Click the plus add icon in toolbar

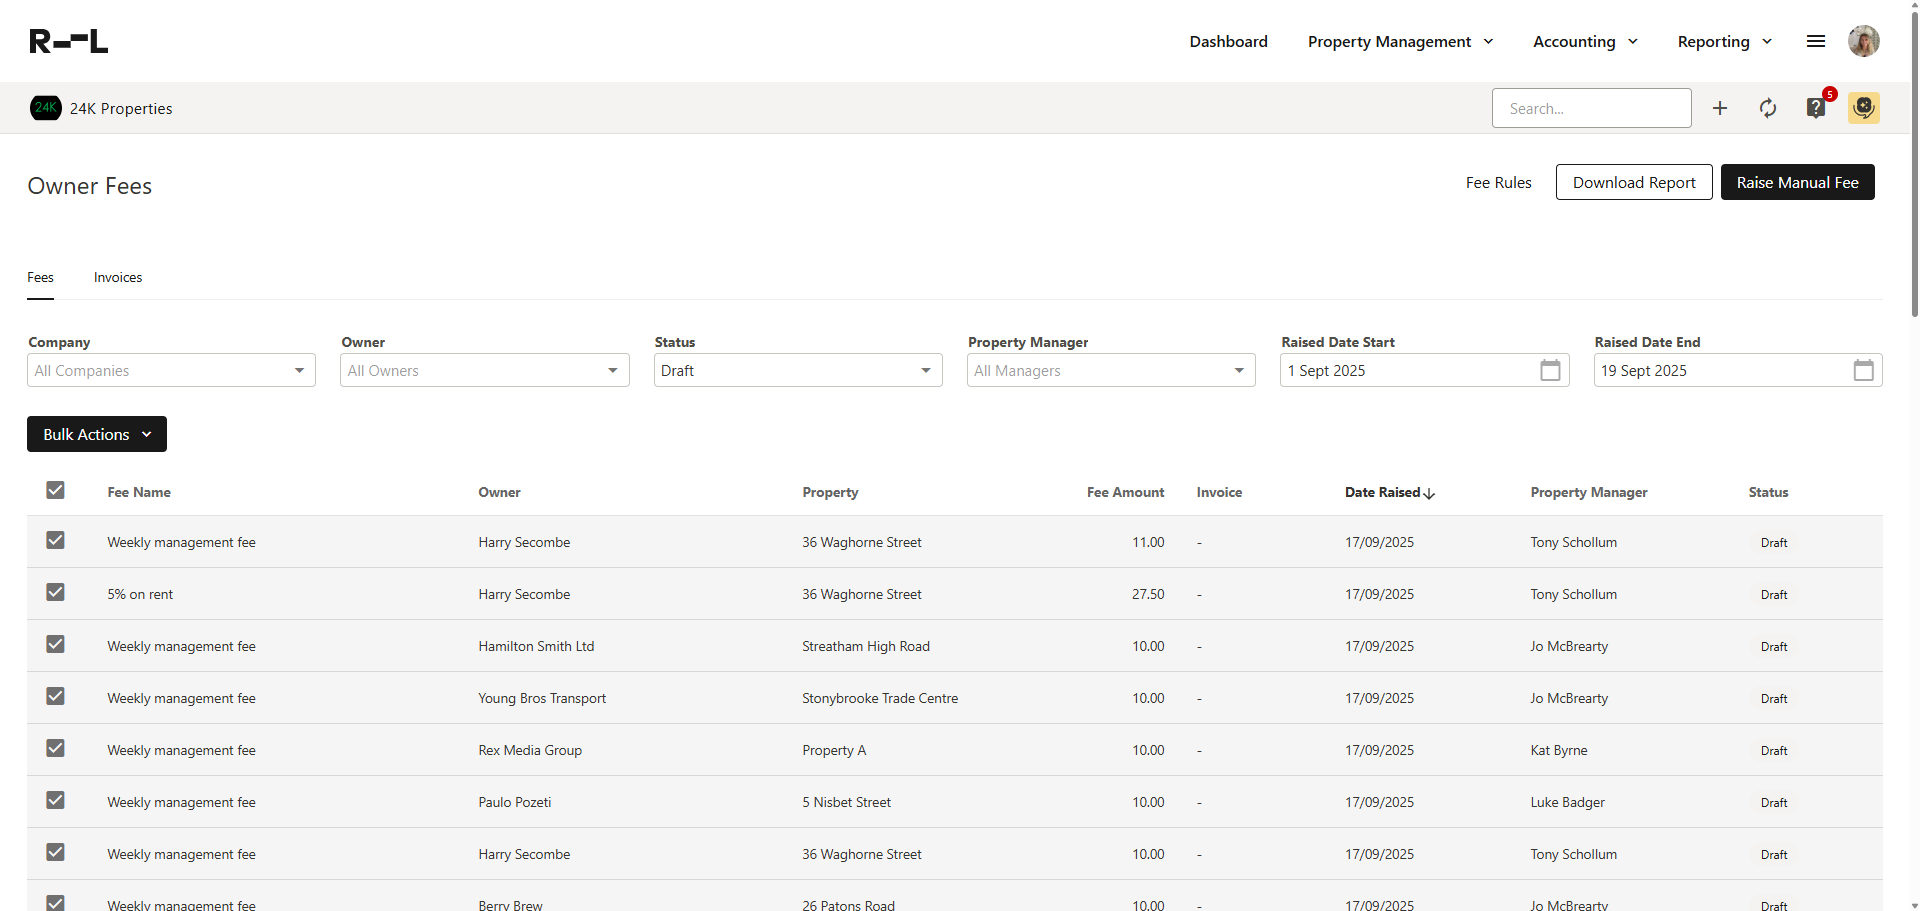tap(1720, 108)
